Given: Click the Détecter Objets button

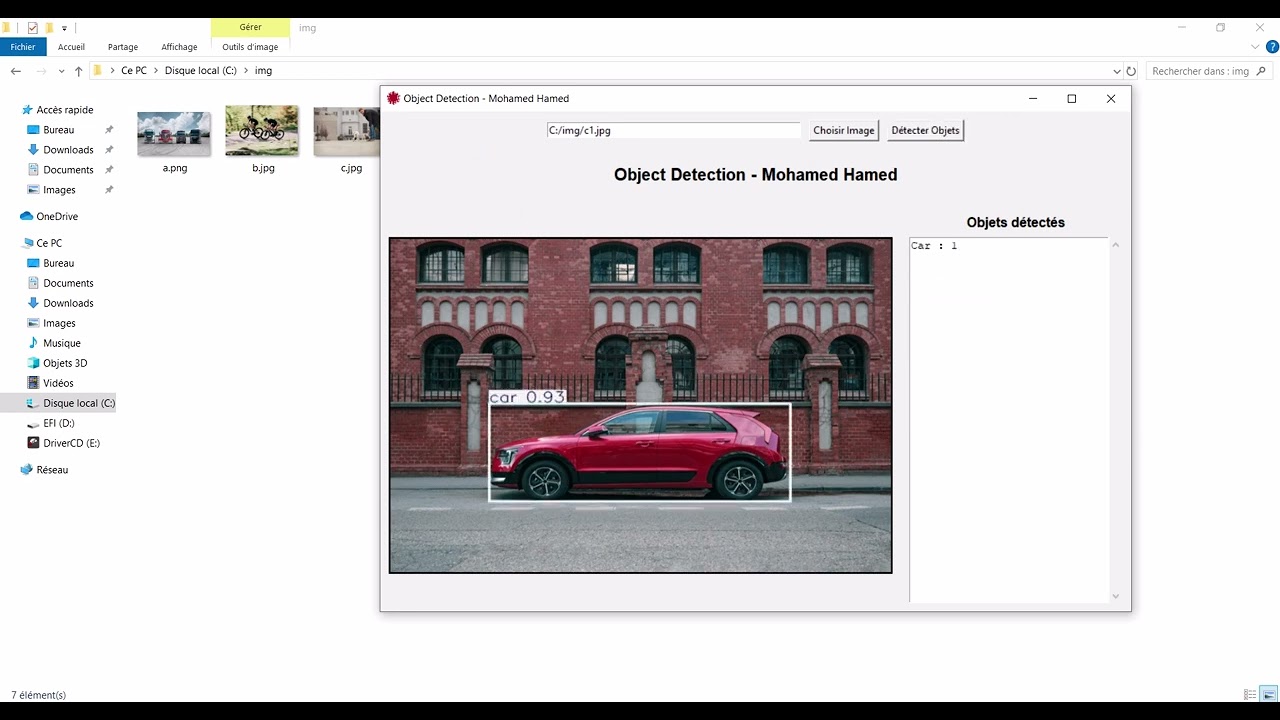Looking at the screenshot, I should [x=925, y=130].
